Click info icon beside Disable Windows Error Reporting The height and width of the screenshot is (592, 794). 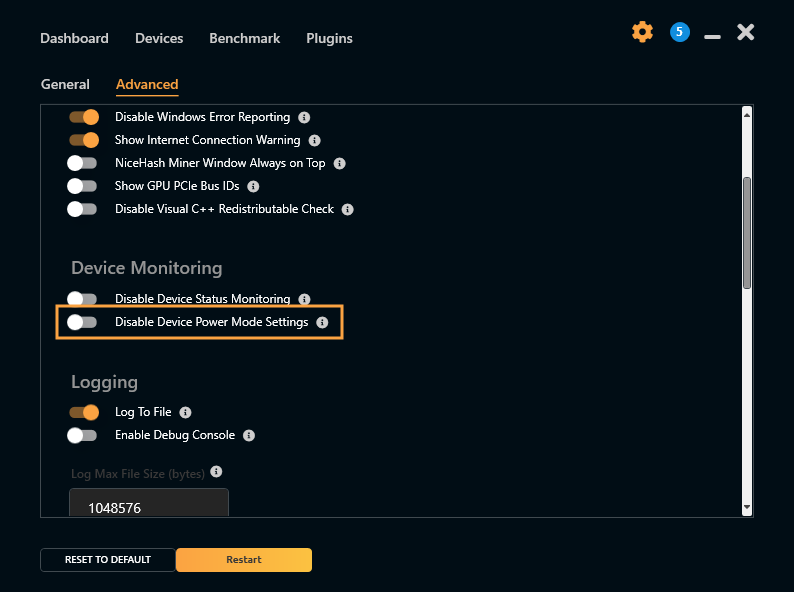(304, 117)
